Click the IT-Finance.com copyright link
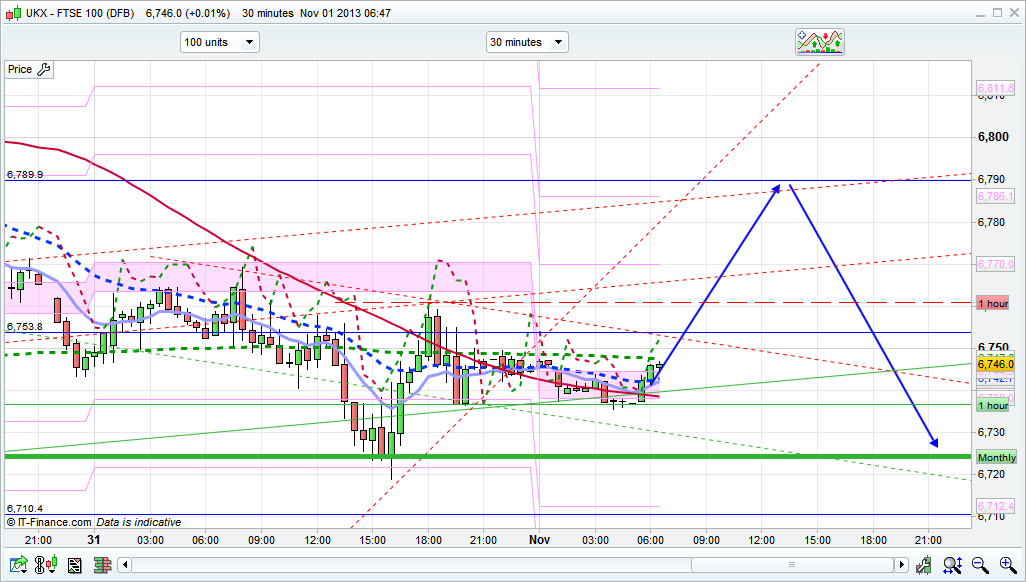This screenshot has width=1026, height=582. (50, 522)
